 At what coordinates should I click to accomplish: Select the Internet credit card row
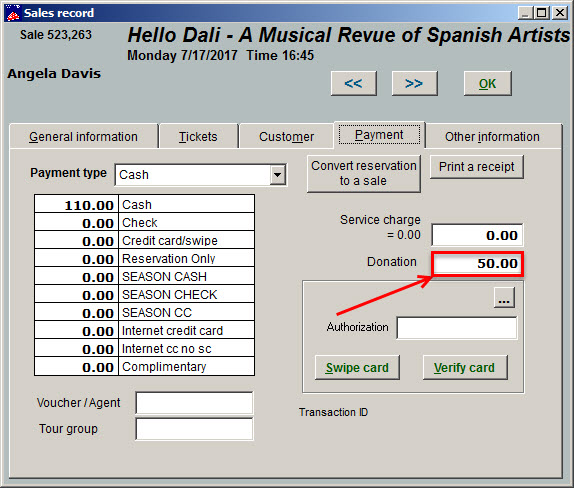[x=145, y=330]
